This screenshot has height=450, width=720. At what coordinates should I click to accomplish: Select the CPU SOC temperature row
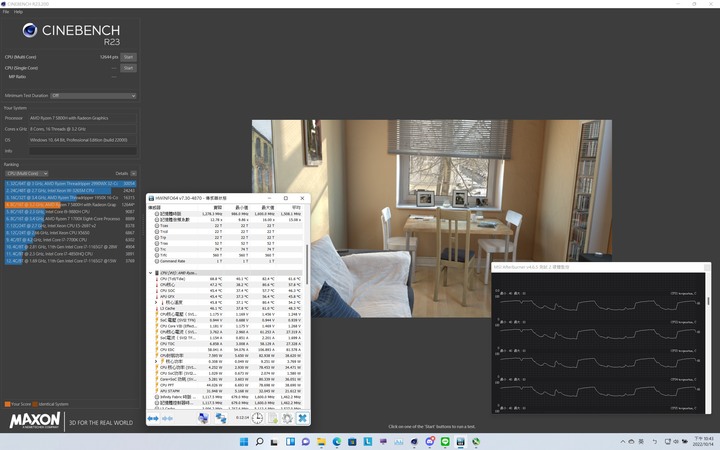(x=228, y=291)
